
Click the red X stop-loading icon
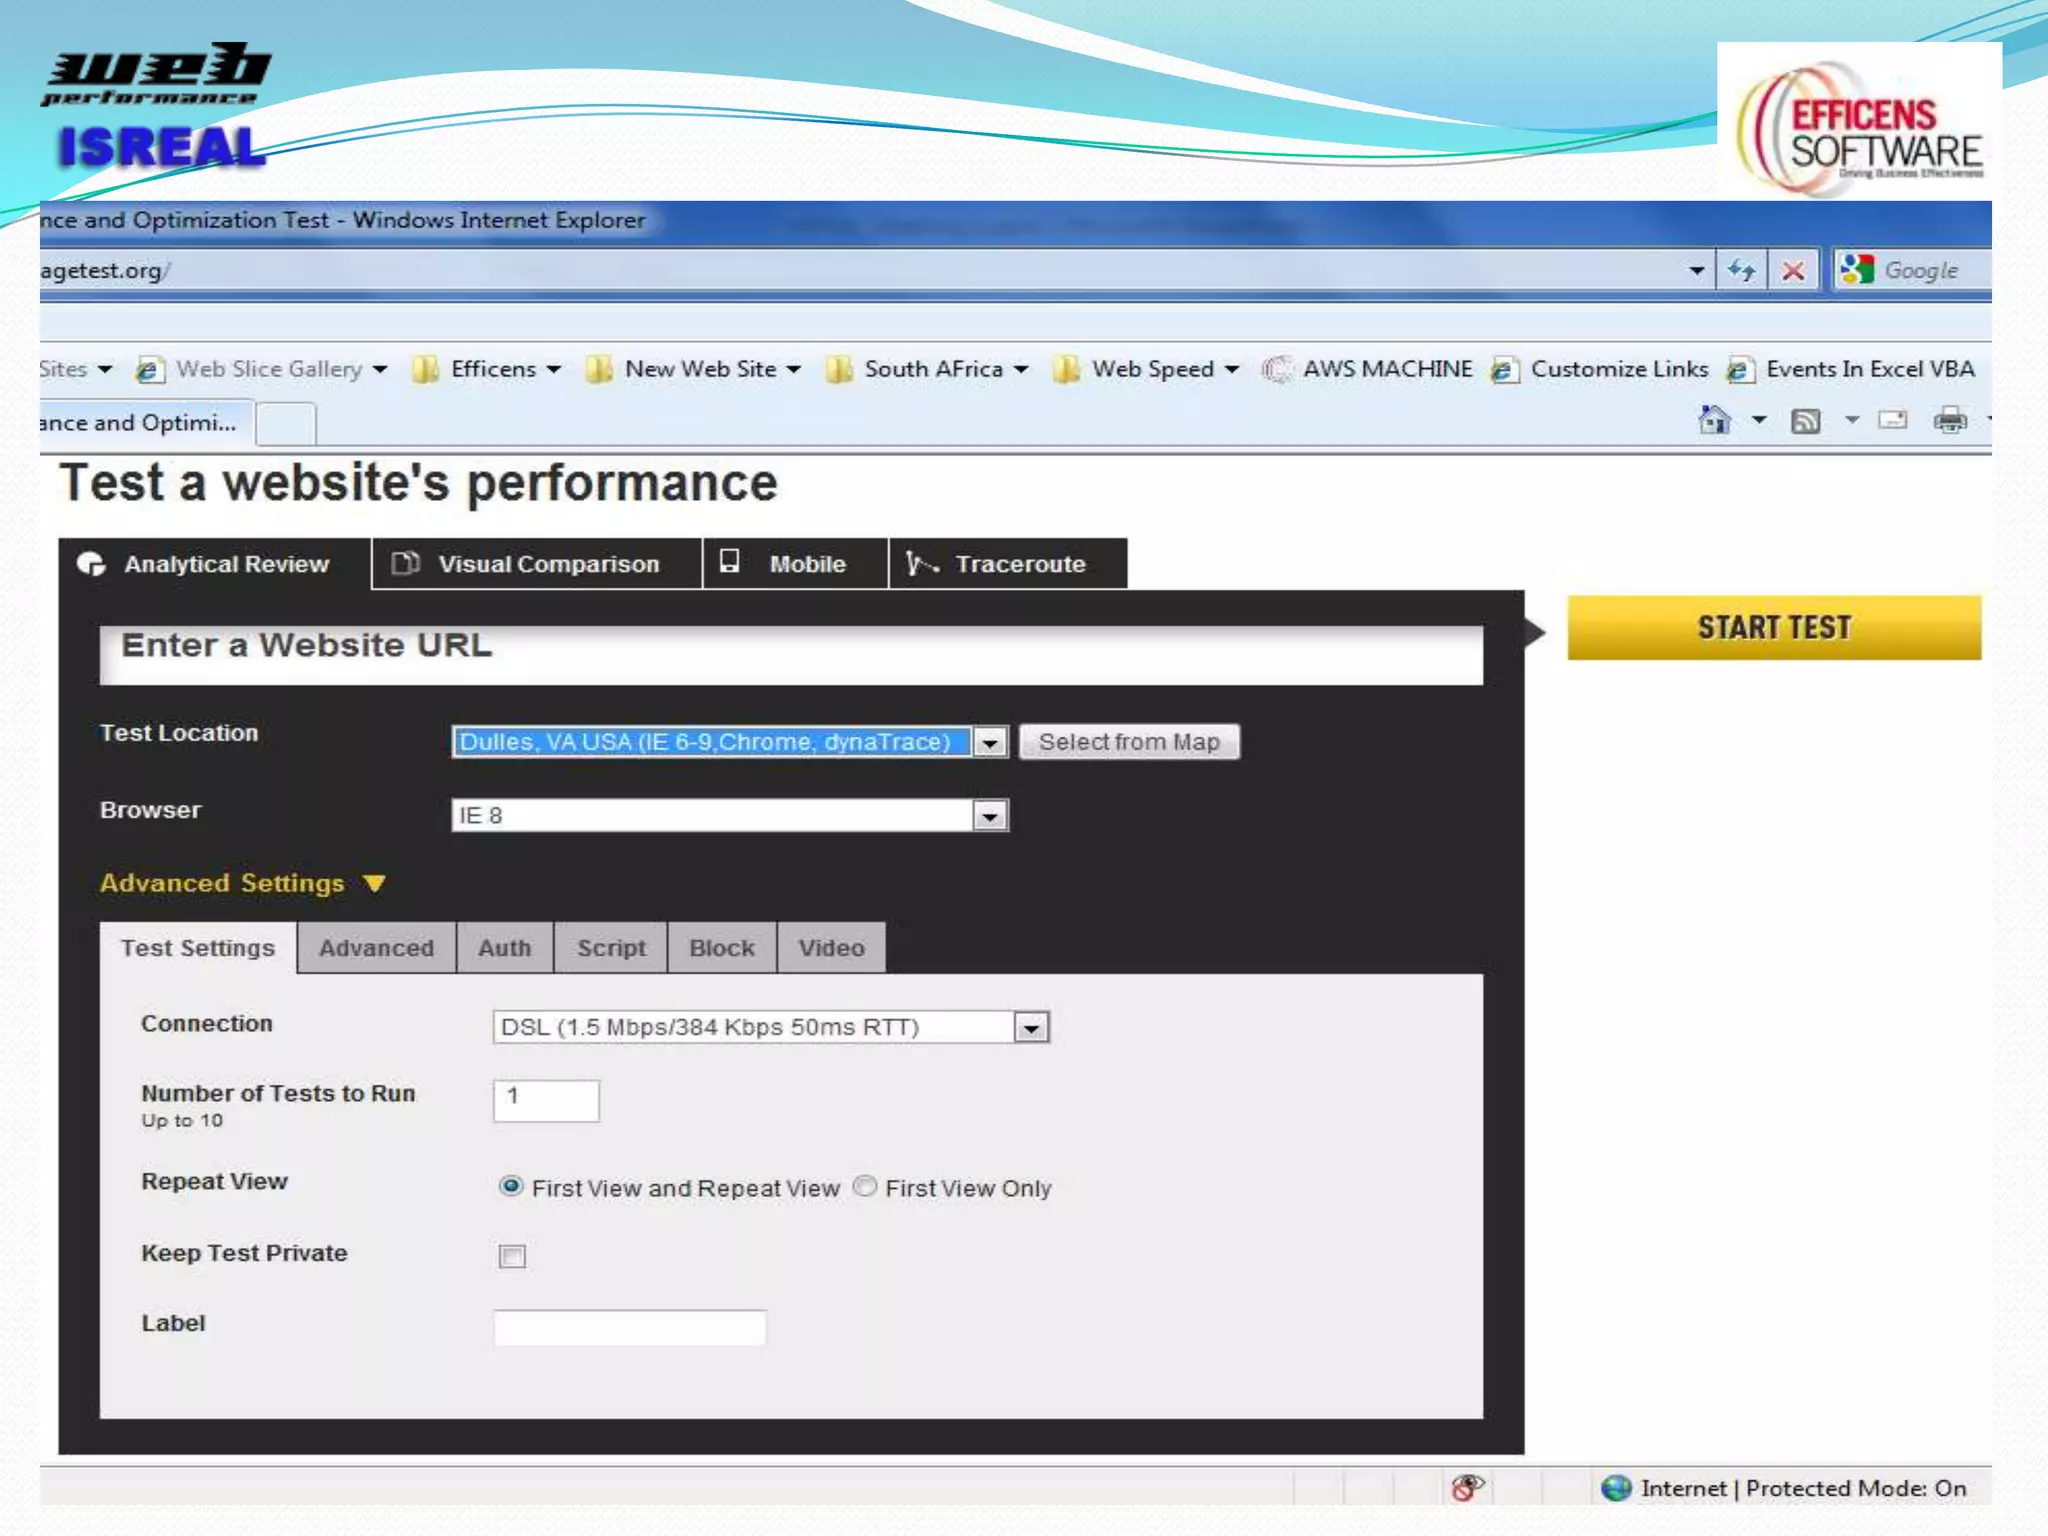[x=1793, y=271]
